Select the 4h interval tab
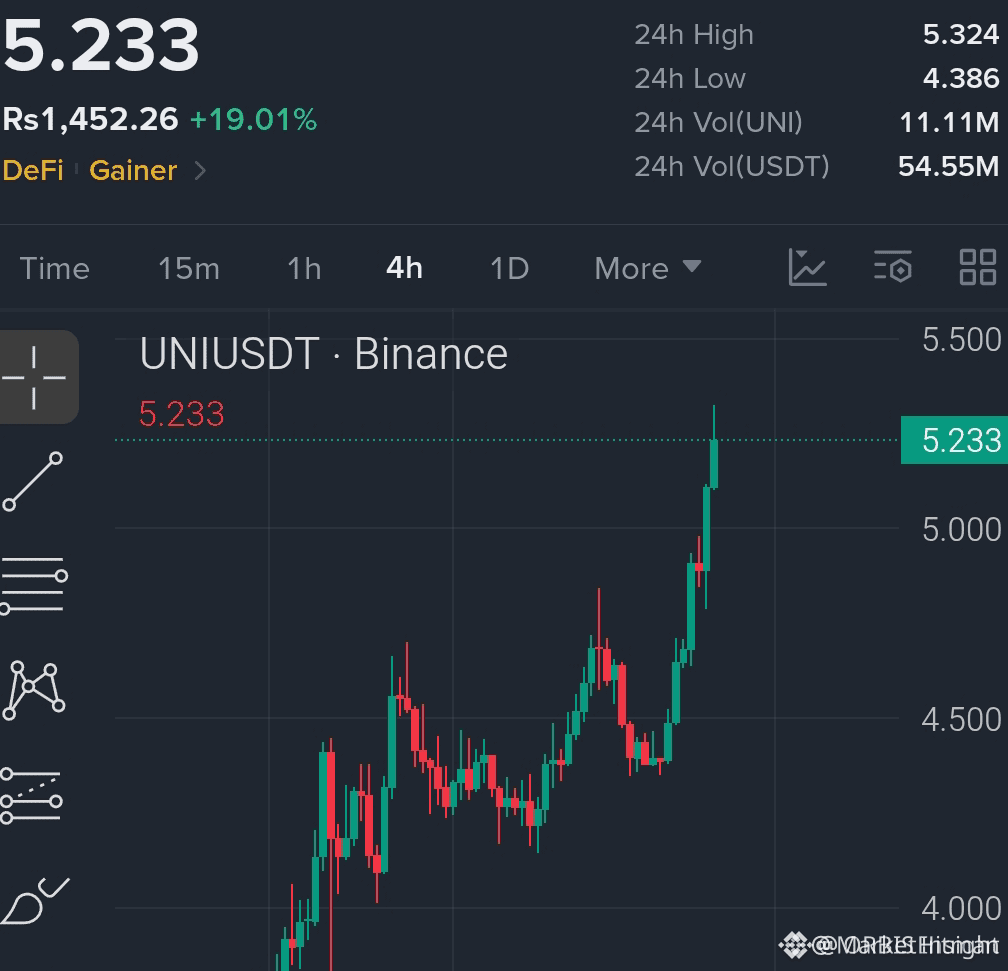 404,268
